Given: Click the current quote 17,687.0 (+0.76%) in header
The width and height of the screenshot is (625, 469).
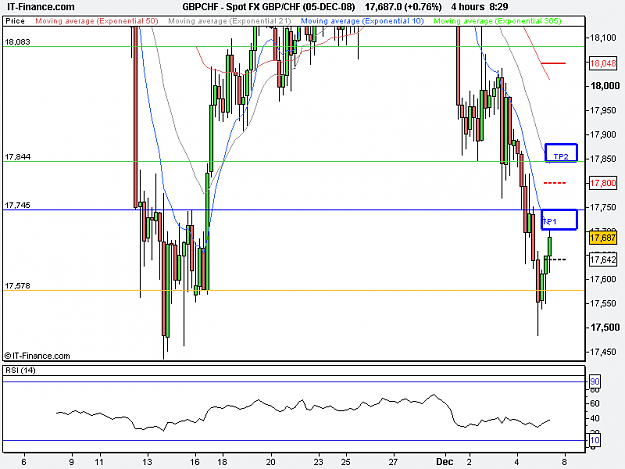Looking at the screenshot, I should click(403, 7).
